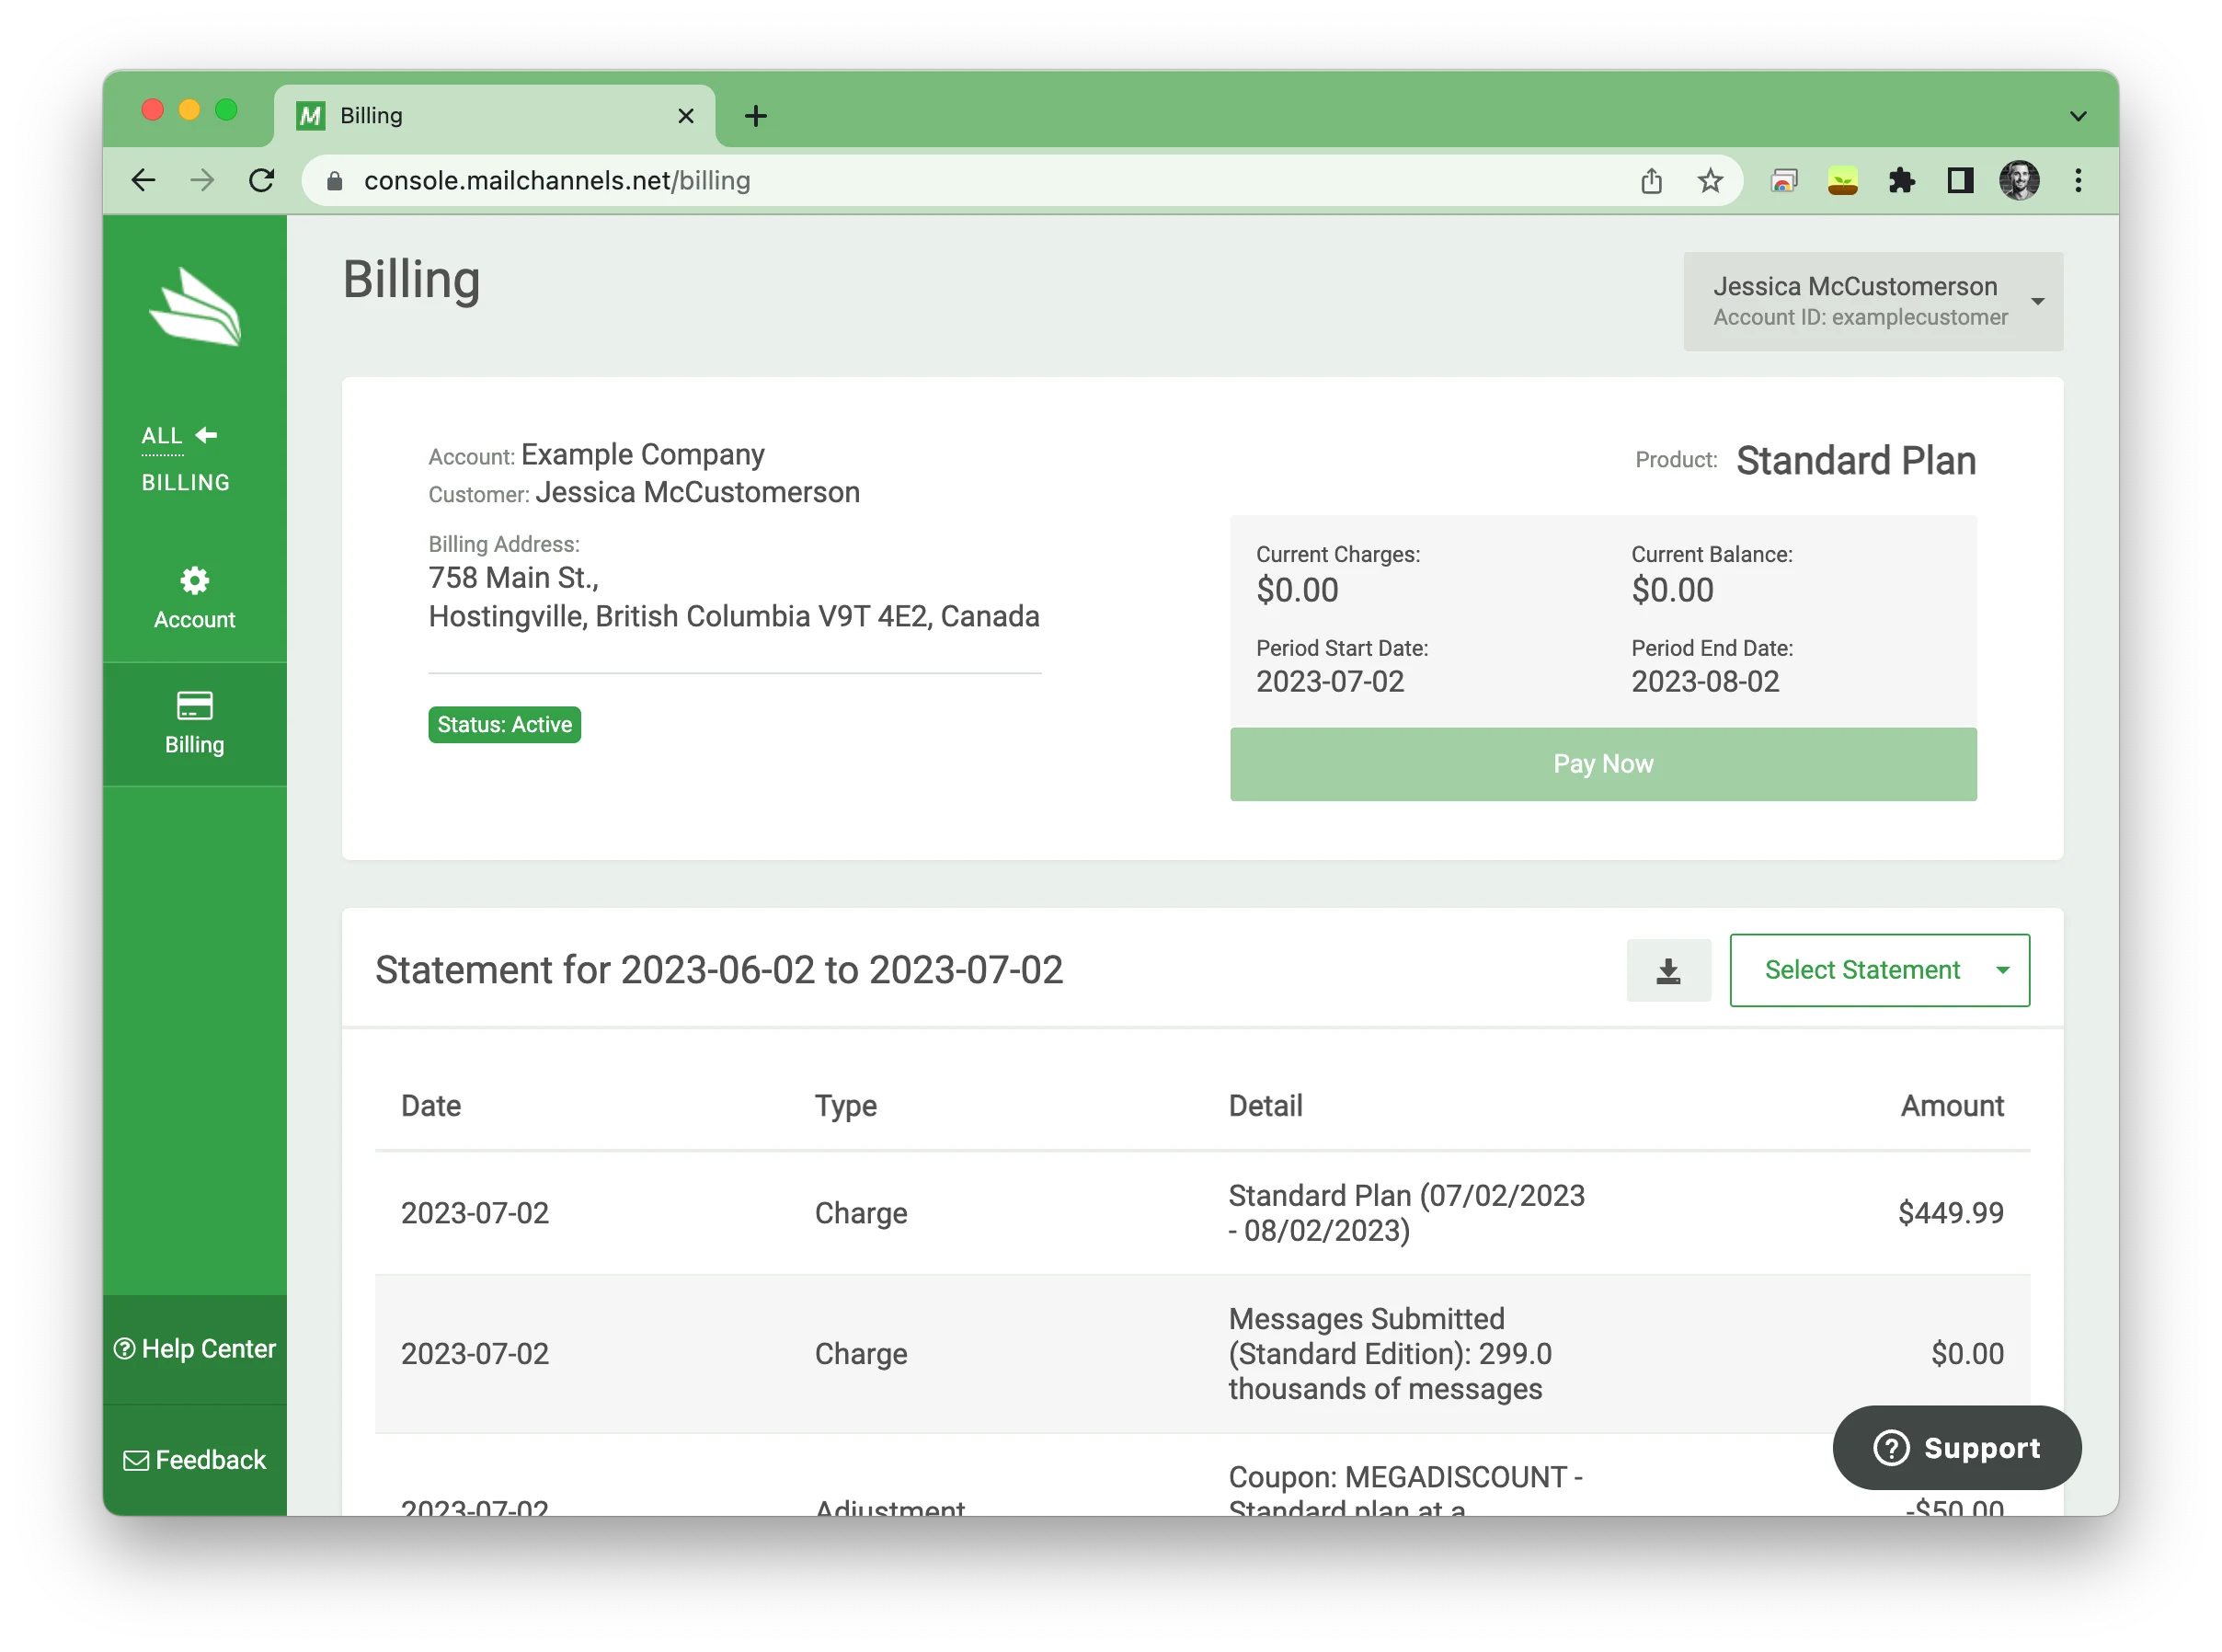Click the Account ID: examplecustomer text
Viewport: 2222px width, 1652px height.
pos(1859,317)
